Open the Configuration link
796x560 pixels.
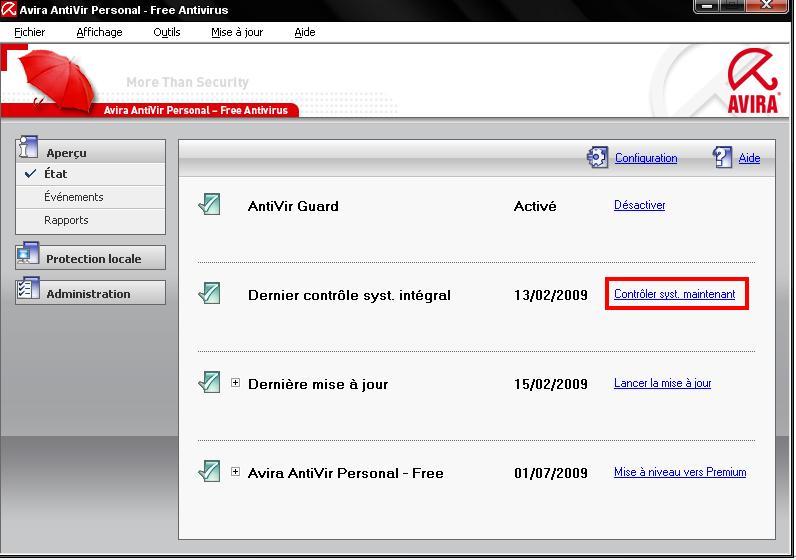646,158
